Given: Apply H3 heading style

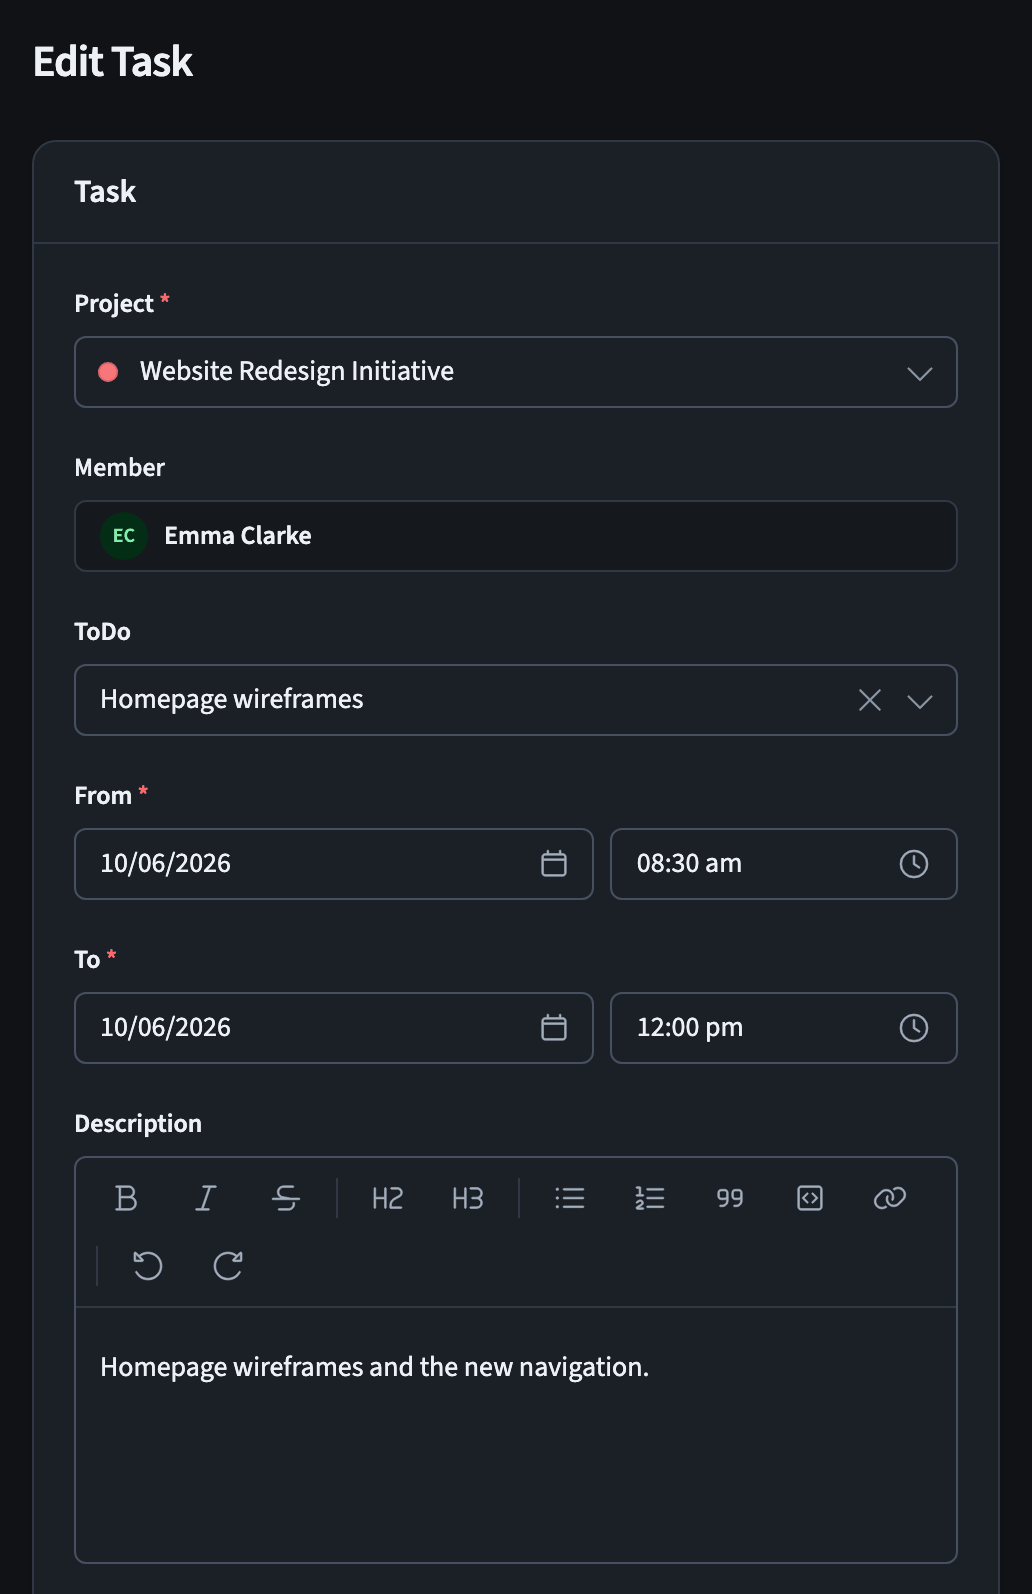Looking at the screenshot, I should 468,1198.
